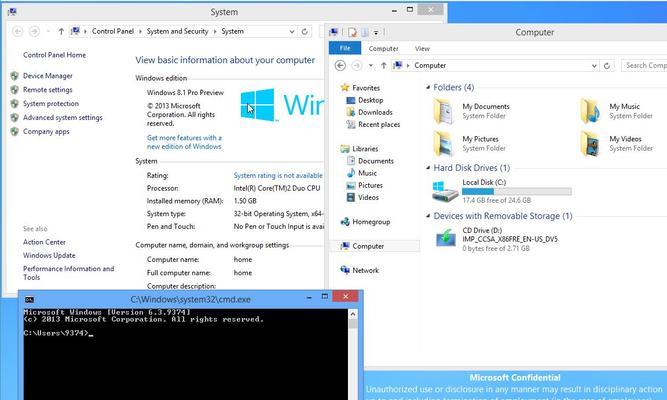The width and height of the screenshot is (667, 400).
Task: Click Local Disk (C:) usage bar
Action: tap(517, 191)
